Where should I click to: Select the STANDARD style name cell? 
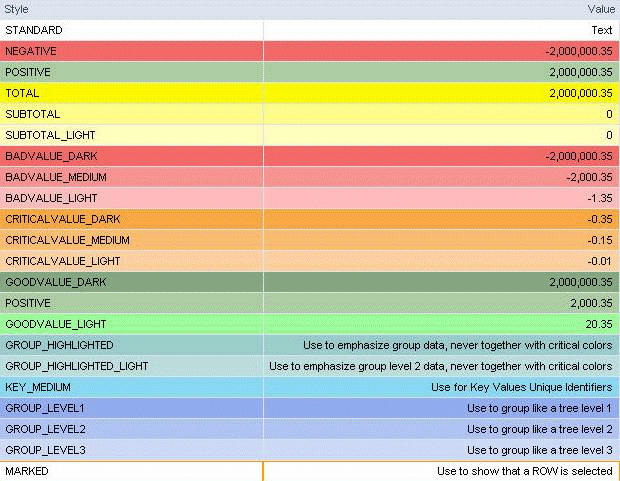[33, 30]
